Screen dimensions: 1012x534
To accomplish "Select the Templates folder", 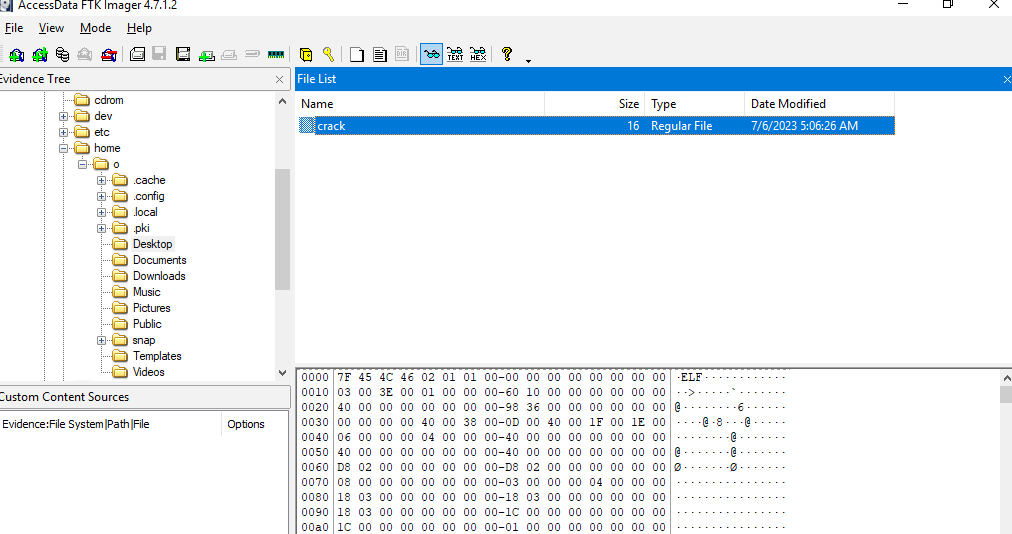I will click(x=157, y=356).
